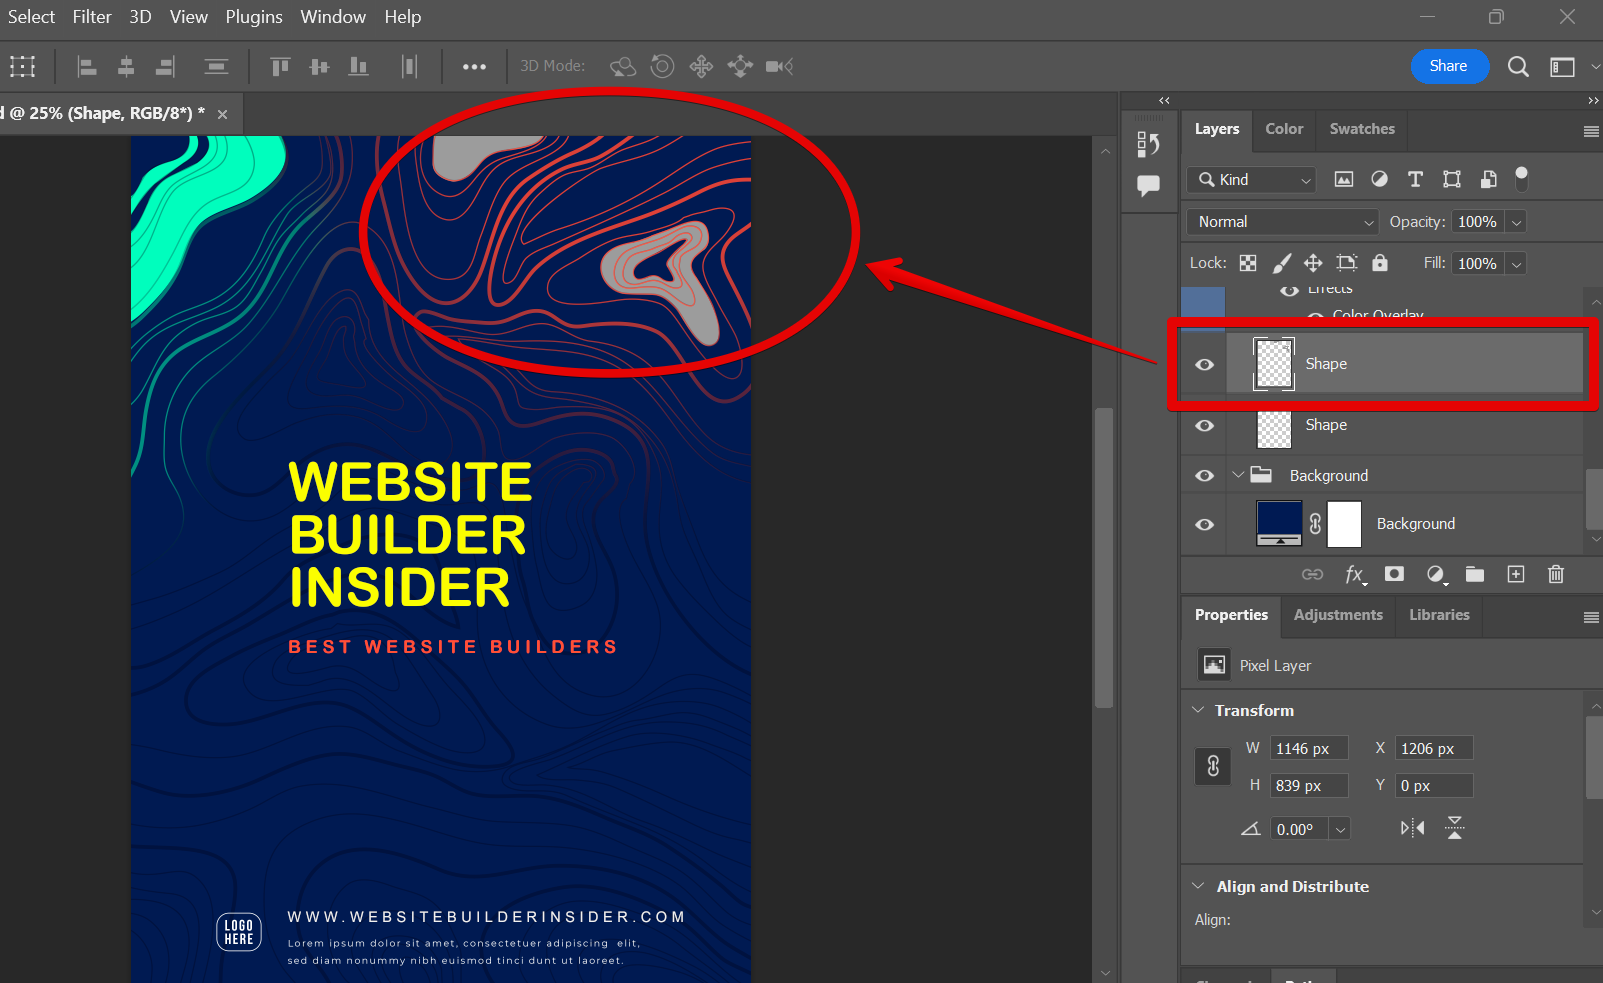This screenshot has height=983, width=1603.
Task: Toggle maintain aspect ratio in Transform
Action: [1212, 766]
